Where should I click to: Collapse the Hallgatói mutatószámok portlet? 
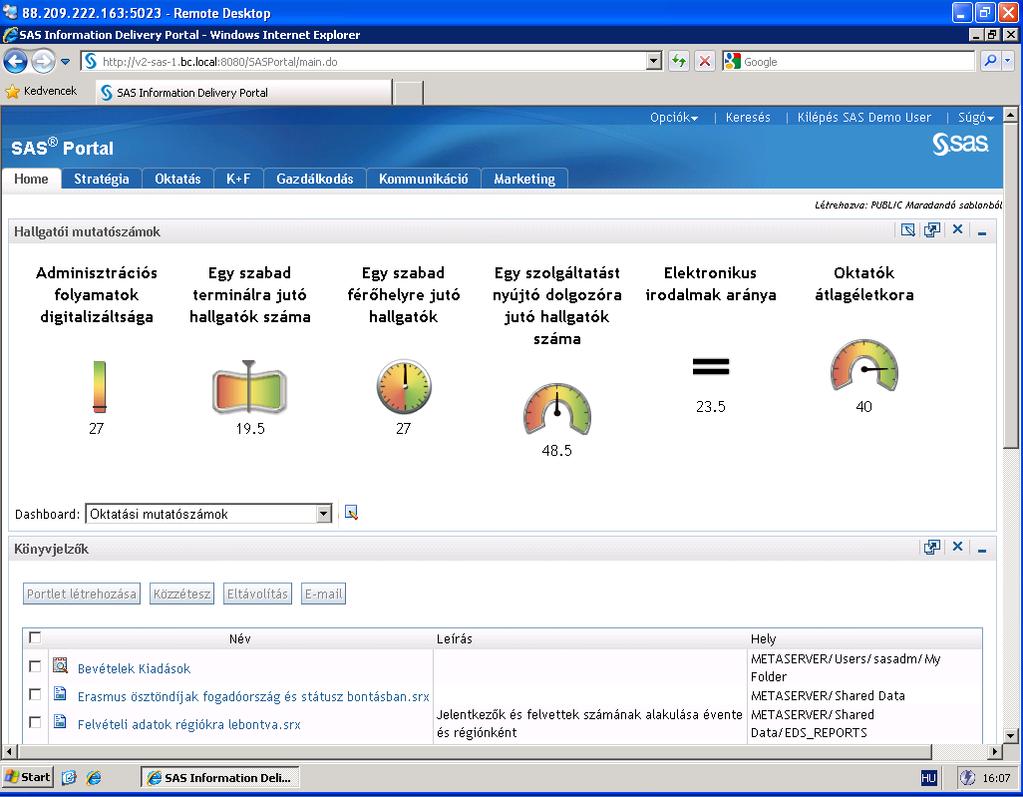point(982,232)
